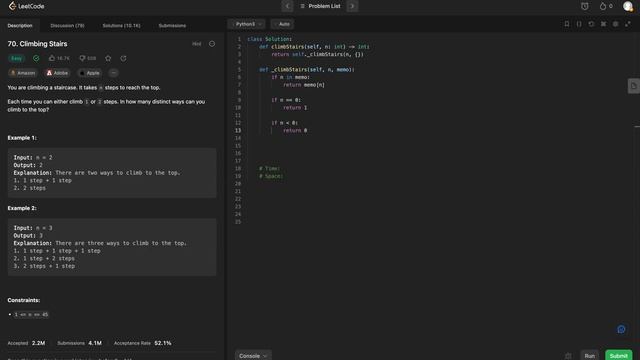This screenshot has height=360, width=640.
Task: Toggle fullscreen editor with expand icon
Action: 628,24
